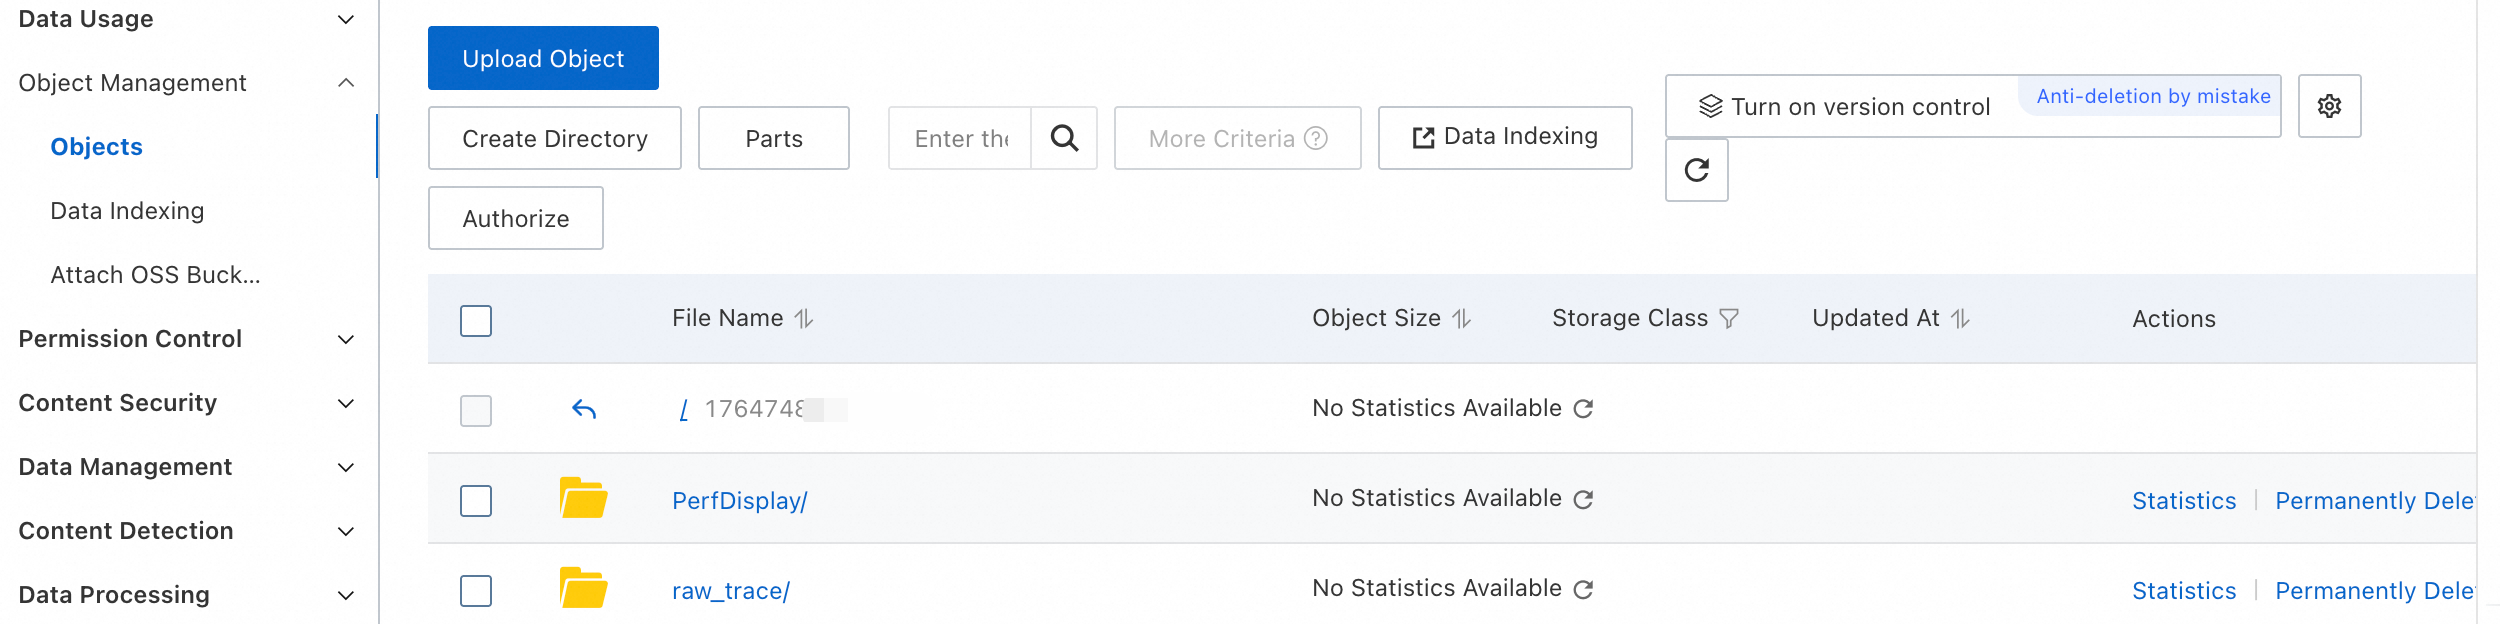Select the raw_trace folder checkbox
2500x624 pixels.
pyautogui.click(x=476, y=591)
